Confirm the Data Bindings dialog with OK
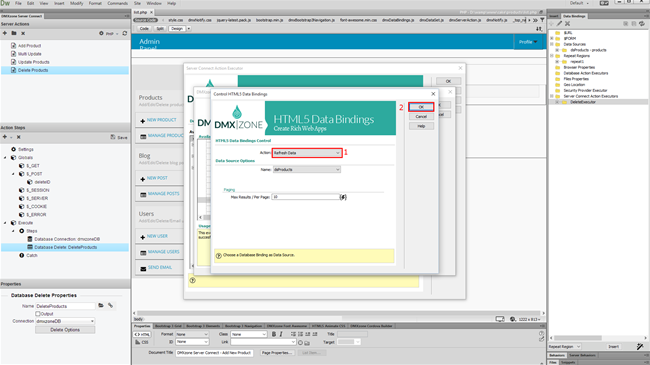 click(x=421, y=107)
